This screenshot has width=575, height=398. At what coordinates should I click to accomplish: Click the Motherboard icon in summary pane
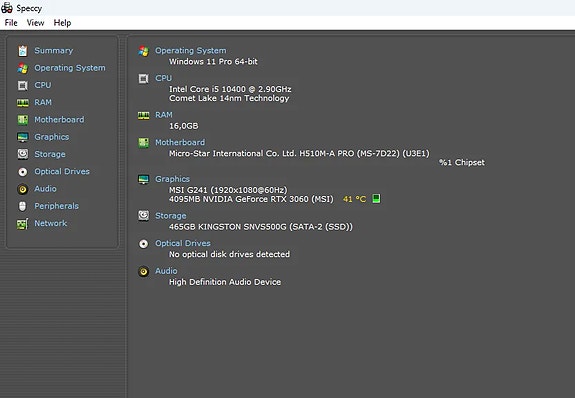pyautogui.click(x=143, y=143)
